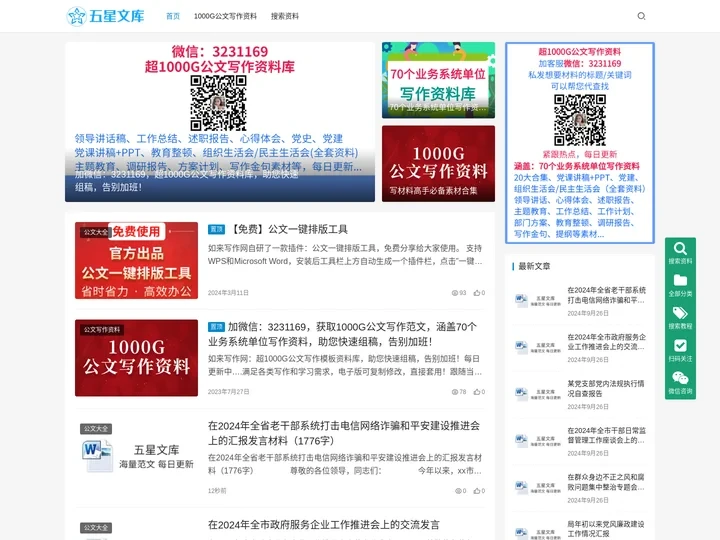Open the article 在2024年全省老干部系统打击电信网络诈骗 in the main list
720x540 pixels.
(x=344, y=433)
